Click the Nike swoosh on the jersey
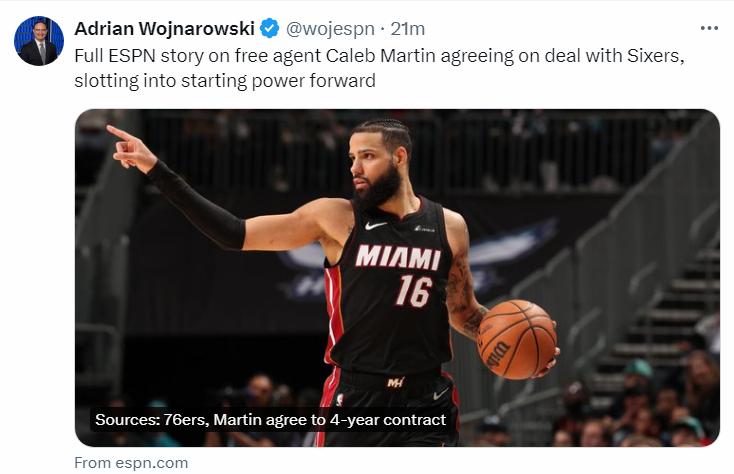Screen dimensions: 734x474 click(x=376, y=226)
